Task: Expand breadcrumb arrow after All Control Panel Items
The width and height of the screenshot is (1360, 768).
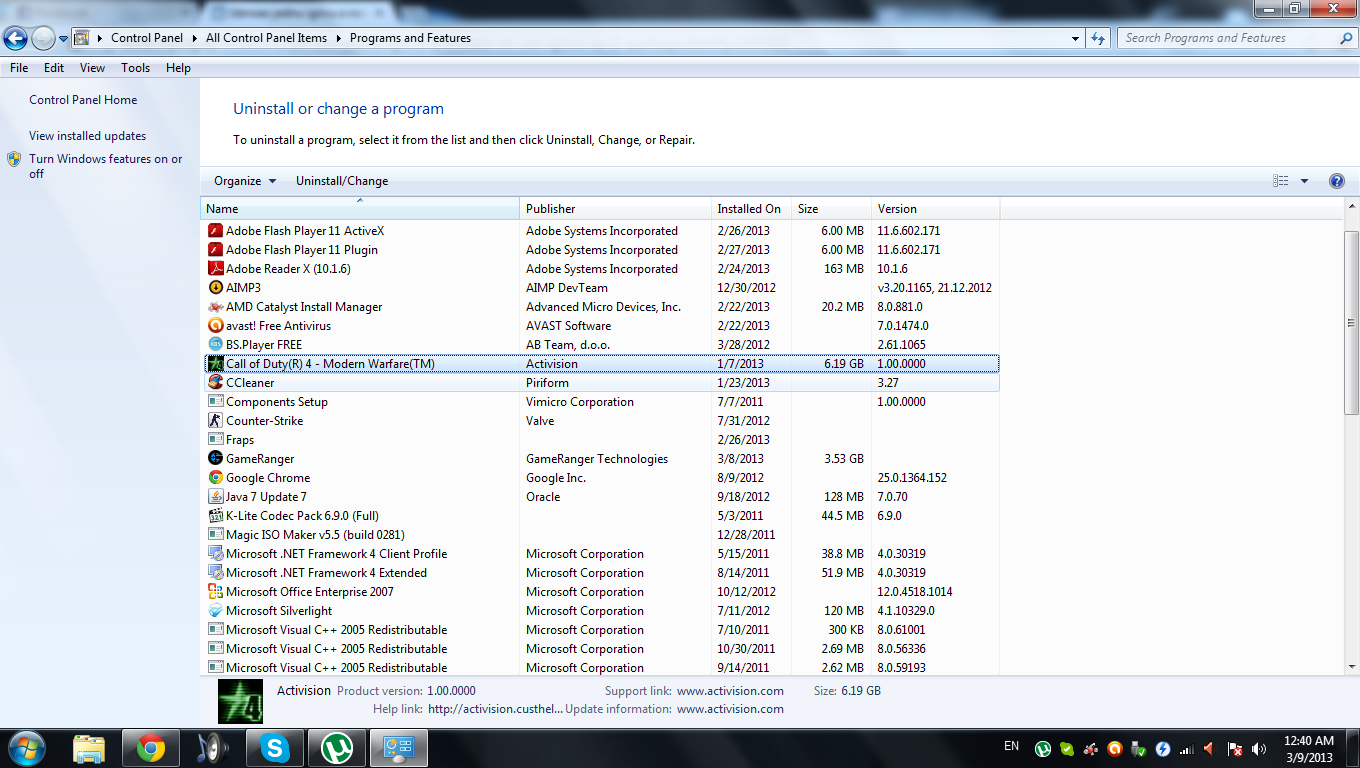Action: [338, 38]
